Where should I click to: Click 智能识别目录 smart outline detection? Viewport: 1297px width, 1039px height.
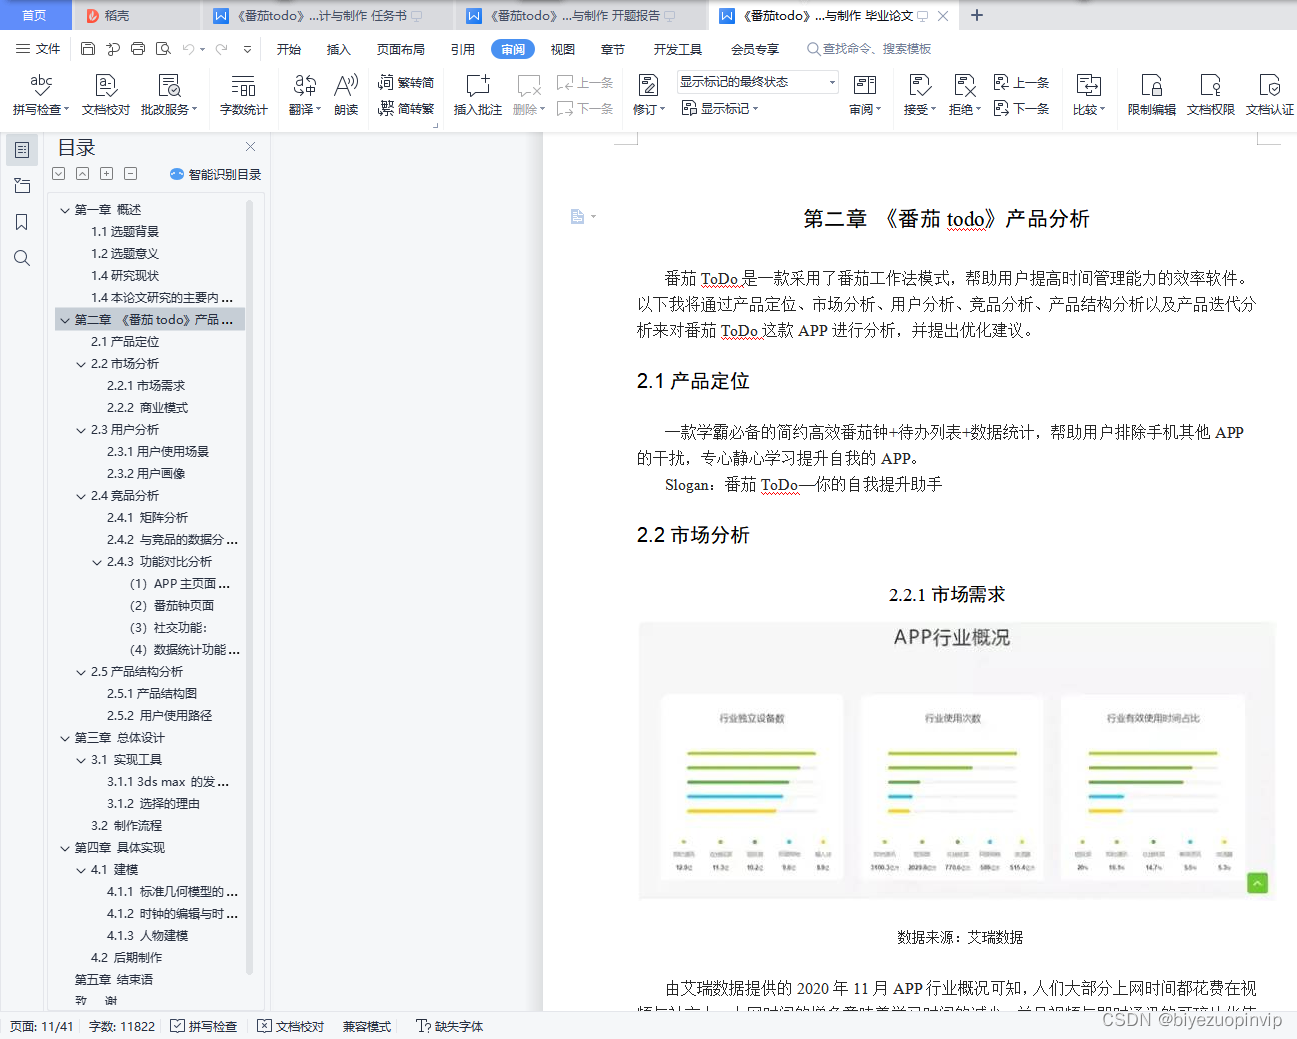(x=216, y=174)
